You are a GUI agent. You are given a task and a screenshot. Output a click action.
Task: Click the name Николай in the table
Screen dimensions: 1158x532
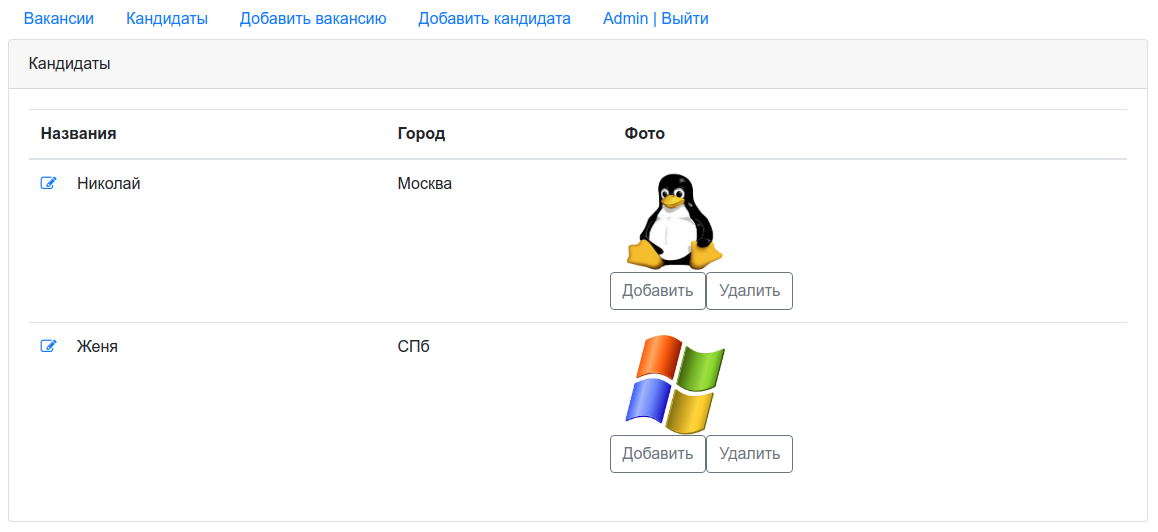[109, 183]
